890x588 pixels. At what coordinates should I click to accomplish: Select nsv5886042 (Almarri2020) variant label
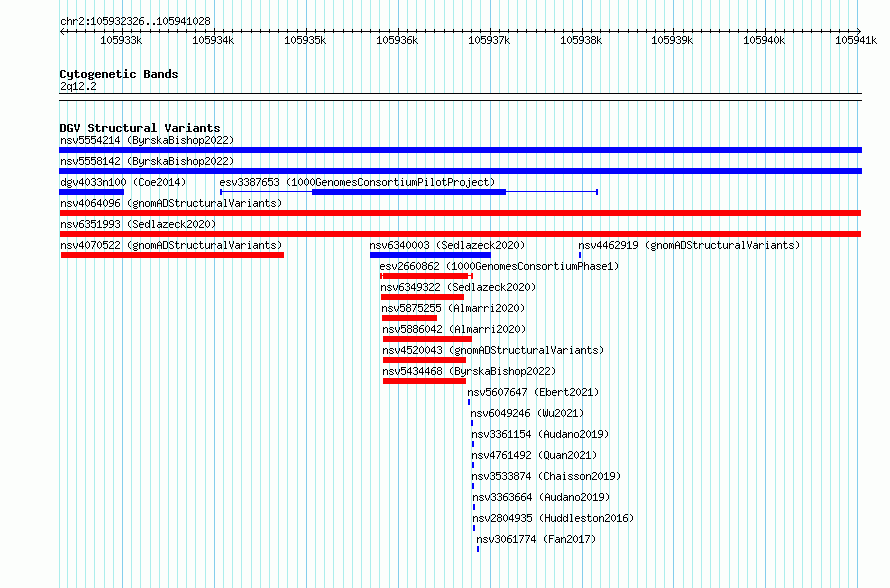pos(454,329)
